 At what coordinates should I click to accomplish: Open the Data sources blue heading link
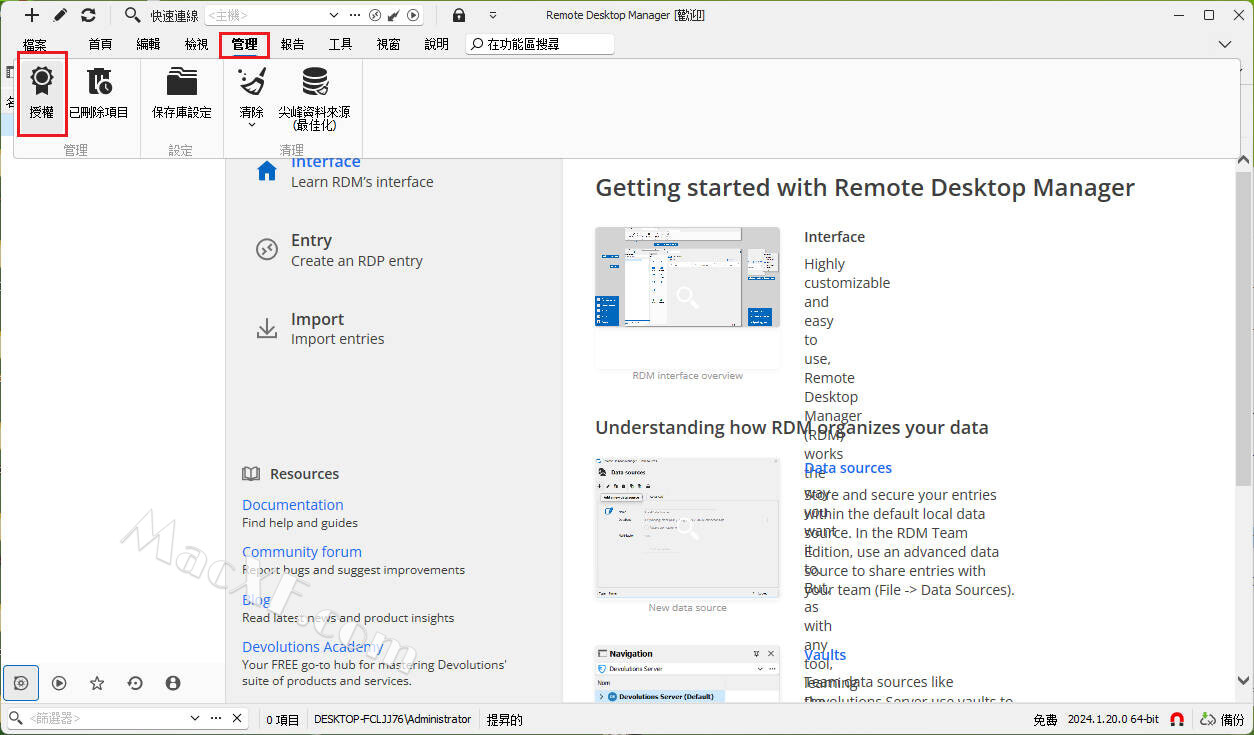tap(848, 468)
